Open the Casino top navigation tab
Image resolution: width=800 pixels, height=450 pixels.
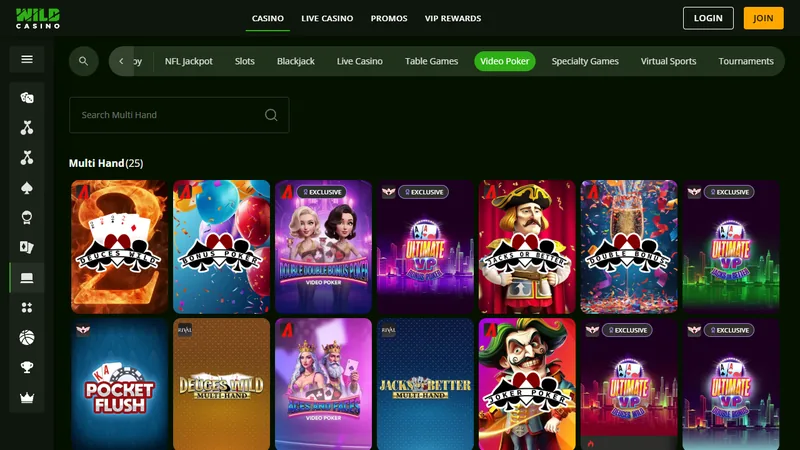(x=268, y=18)
